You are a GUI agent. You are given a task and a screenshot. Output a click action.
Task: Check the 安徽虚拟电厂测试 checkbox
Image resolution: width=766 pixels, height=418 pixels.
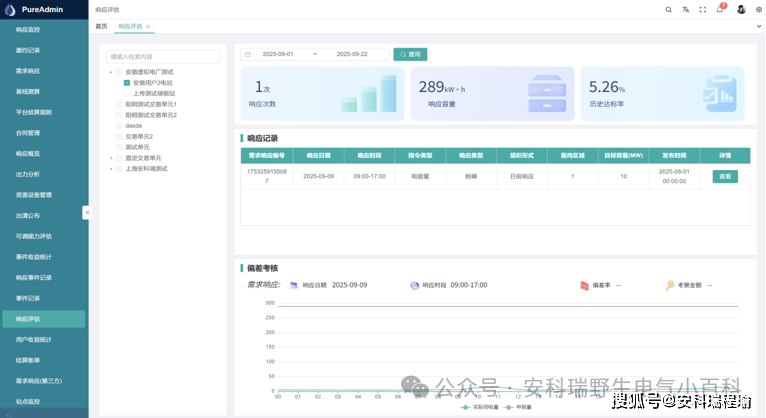119,72
